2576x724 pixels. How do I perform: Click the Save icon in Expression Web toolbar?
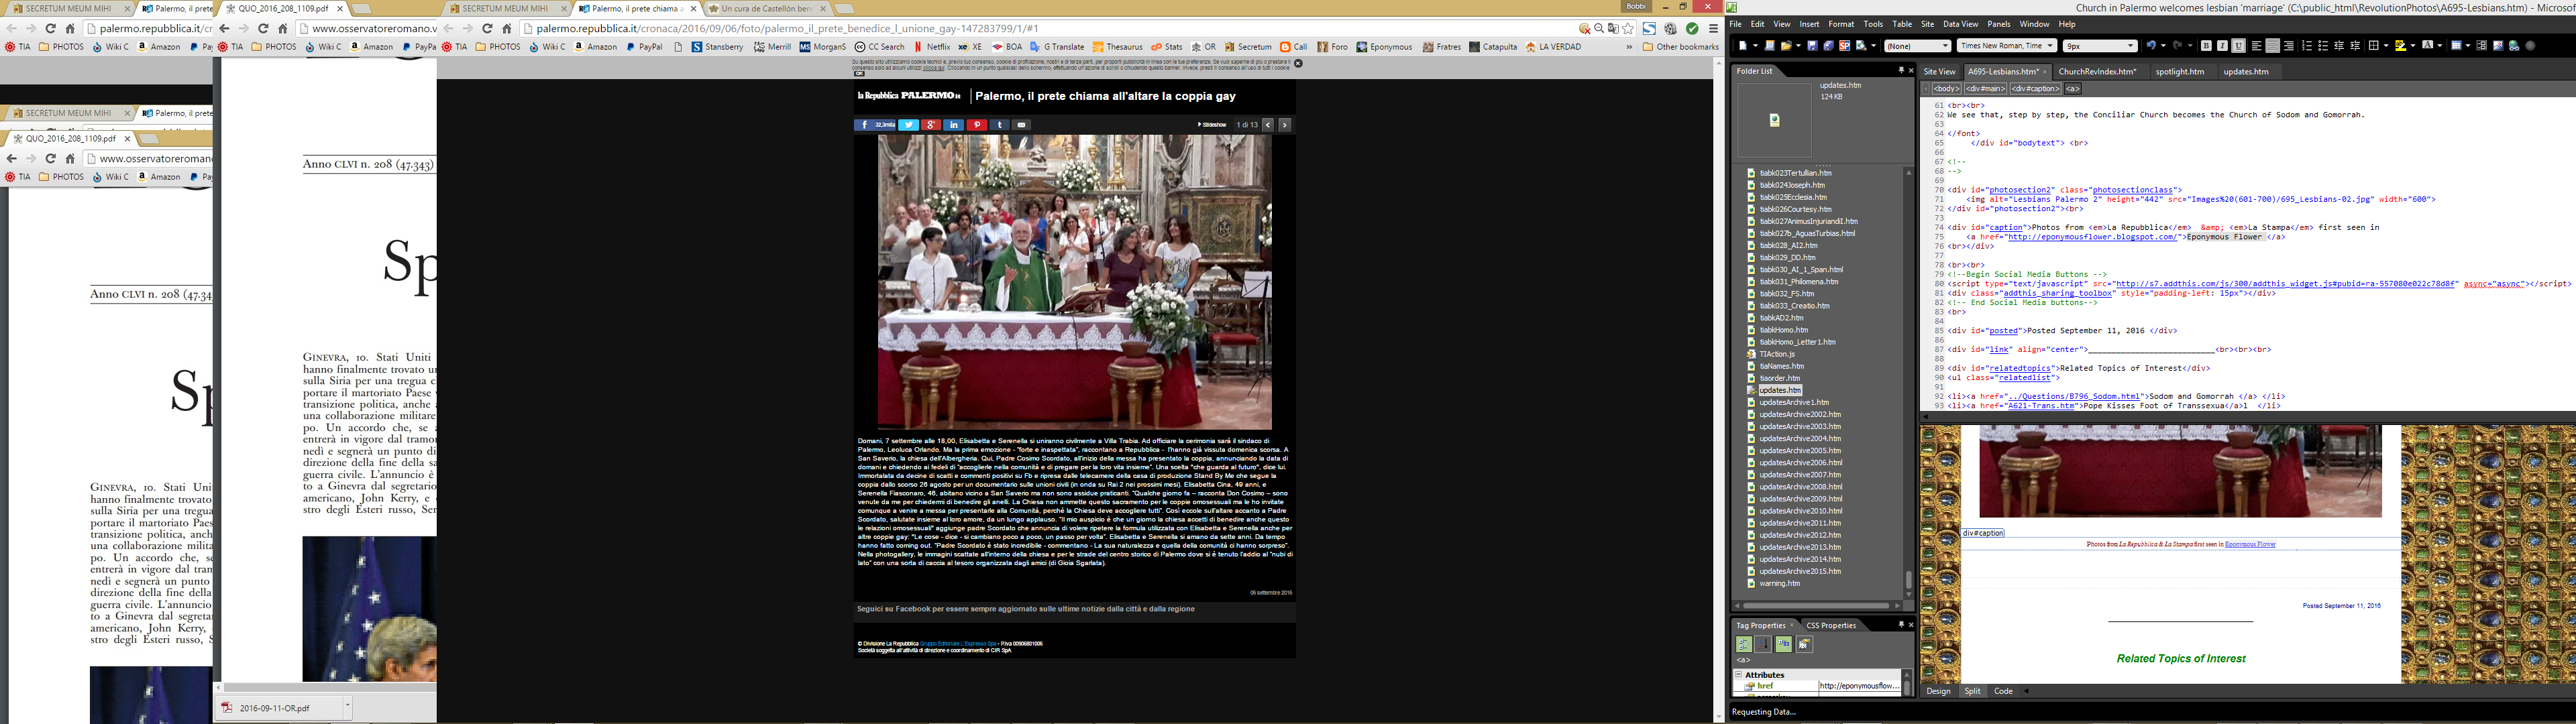1813,46
